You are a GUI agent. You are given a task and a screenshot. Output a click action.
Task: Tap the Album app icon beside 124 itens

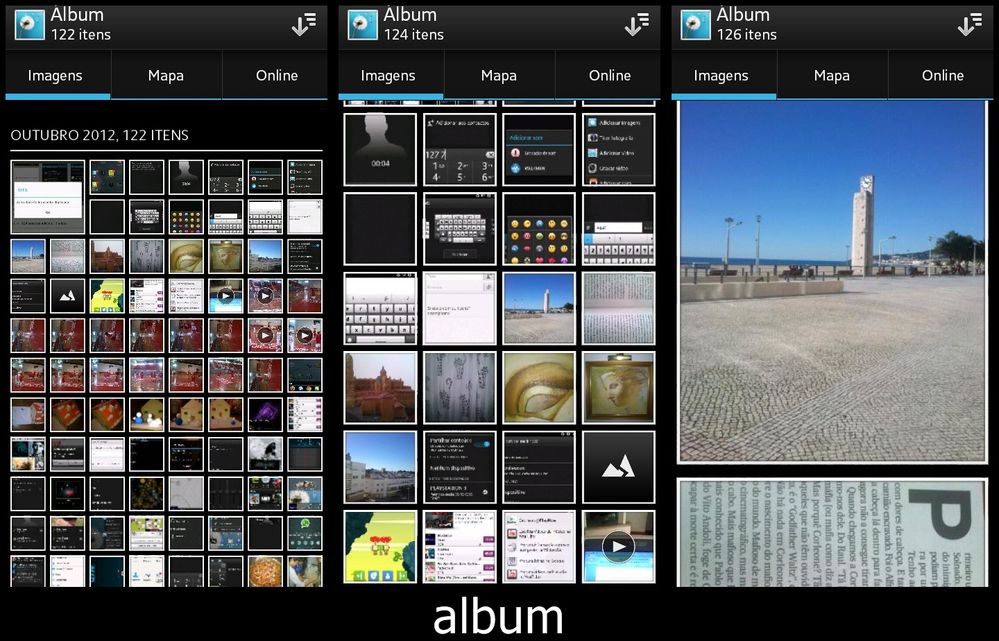(x=362, y=25)
